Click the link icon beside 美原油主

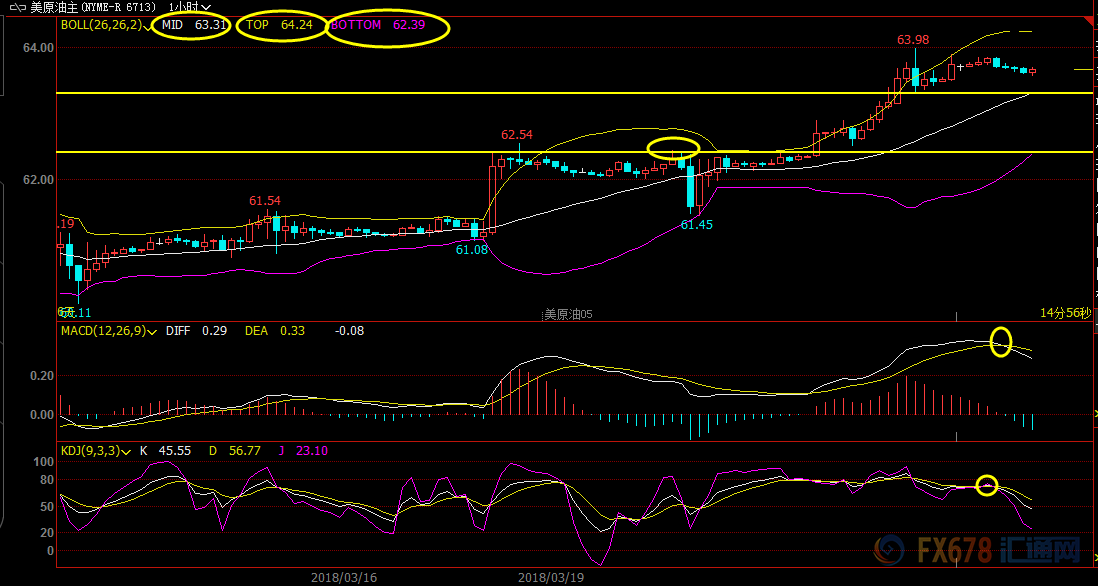(x=18, y=7)
